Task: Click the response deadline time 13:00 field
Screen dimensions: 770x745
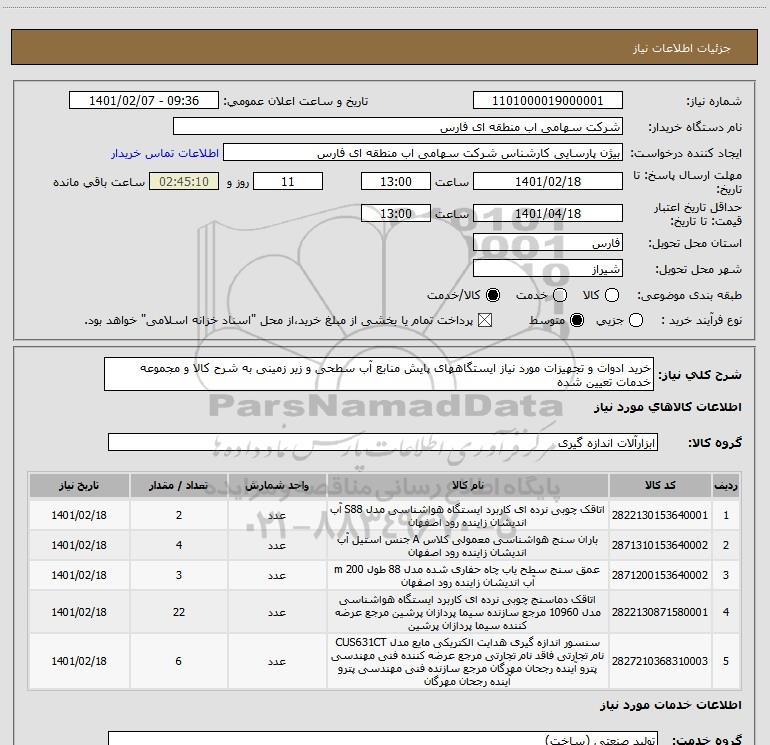Action: pyautogui.click(x=396, y=181)
